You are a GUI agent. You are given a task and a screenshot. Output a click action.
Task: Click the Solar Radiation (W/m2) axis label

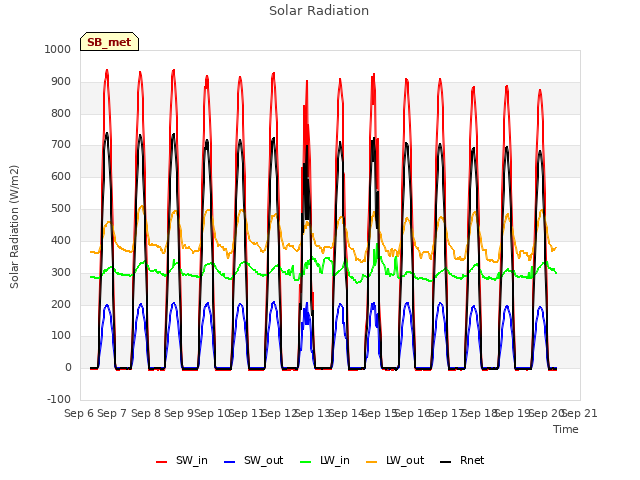pos(14,227)
